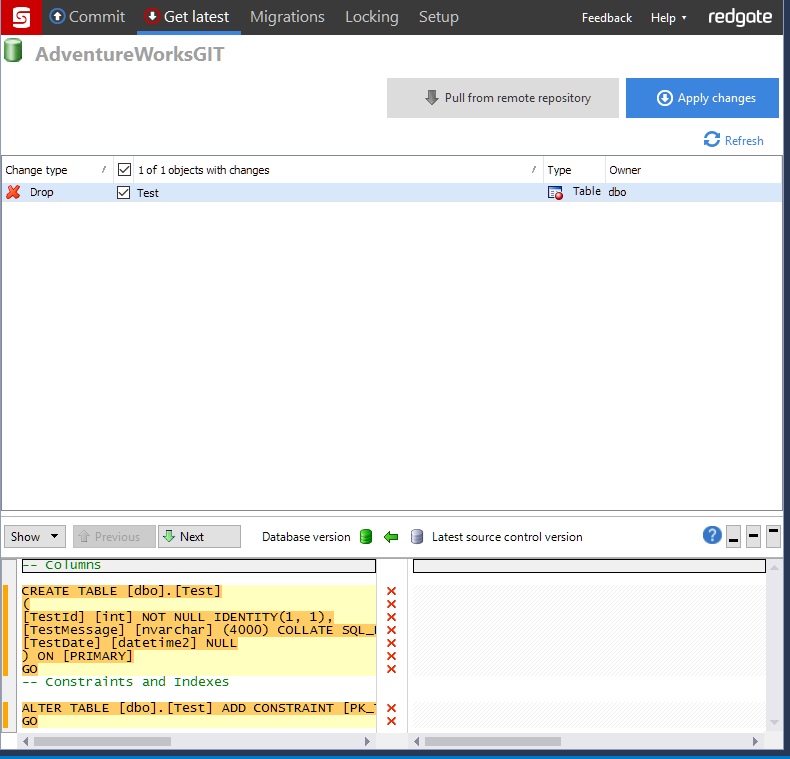The width and height of the screenshot is (790, 759).
Task: Click the green Database version icon
Action: [366, 537]
